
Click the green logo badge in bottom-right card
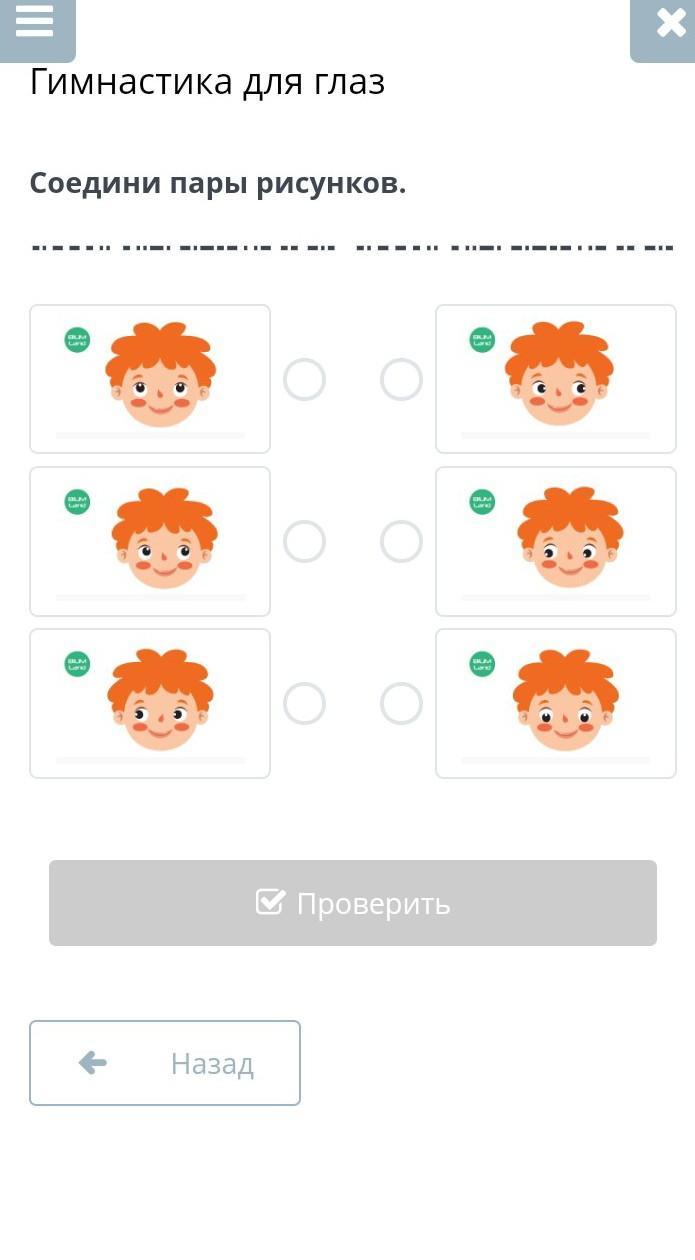[482, 664]
